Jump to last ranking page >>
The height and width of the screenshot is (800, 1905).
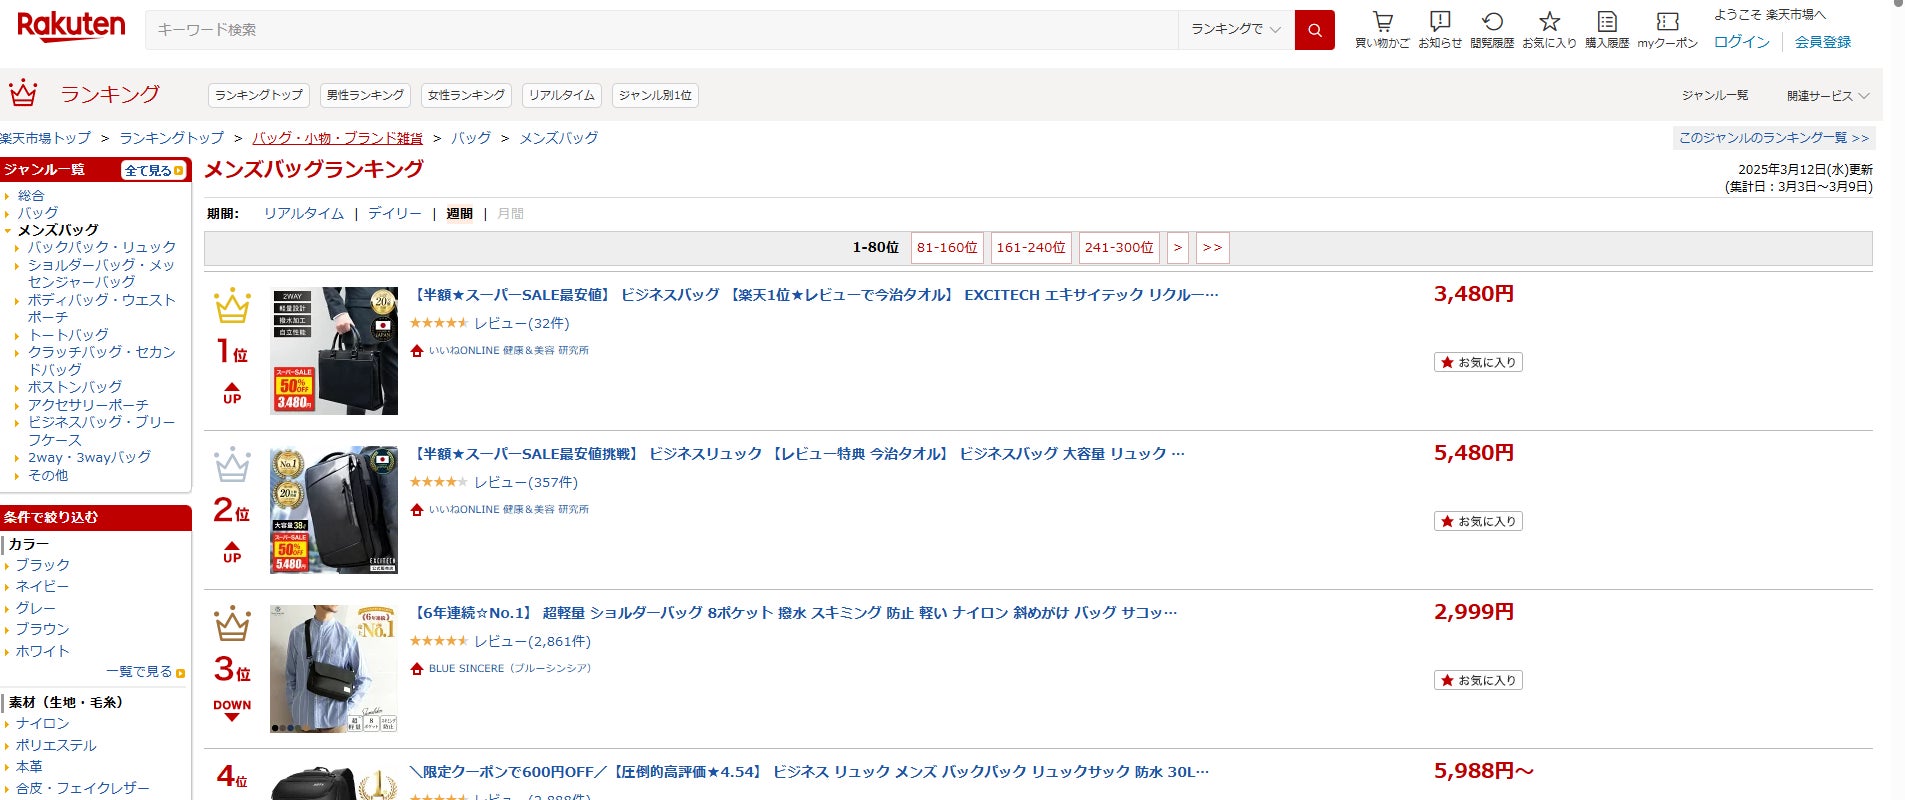click(x=1212, y=248)
